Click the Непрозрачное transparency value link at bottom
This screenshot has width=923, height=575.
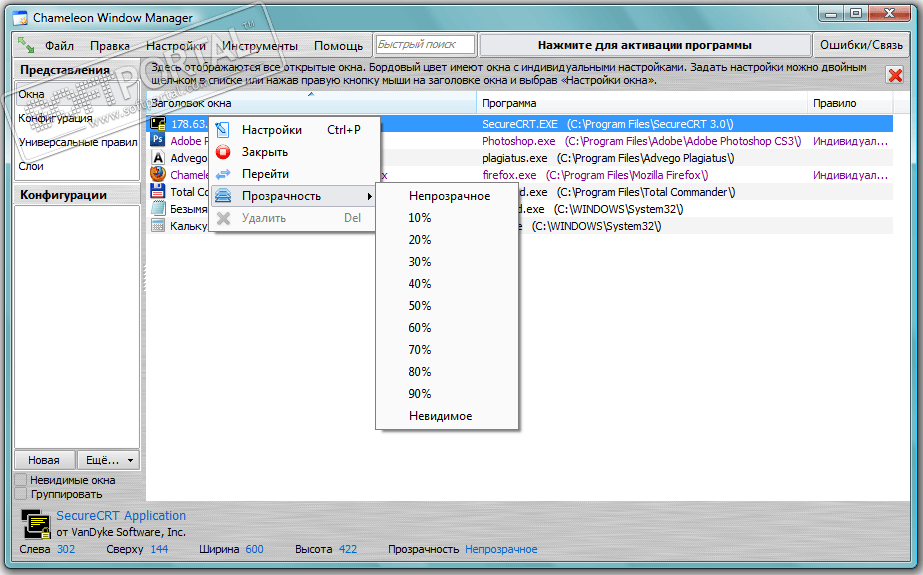[x=501, y=549]
